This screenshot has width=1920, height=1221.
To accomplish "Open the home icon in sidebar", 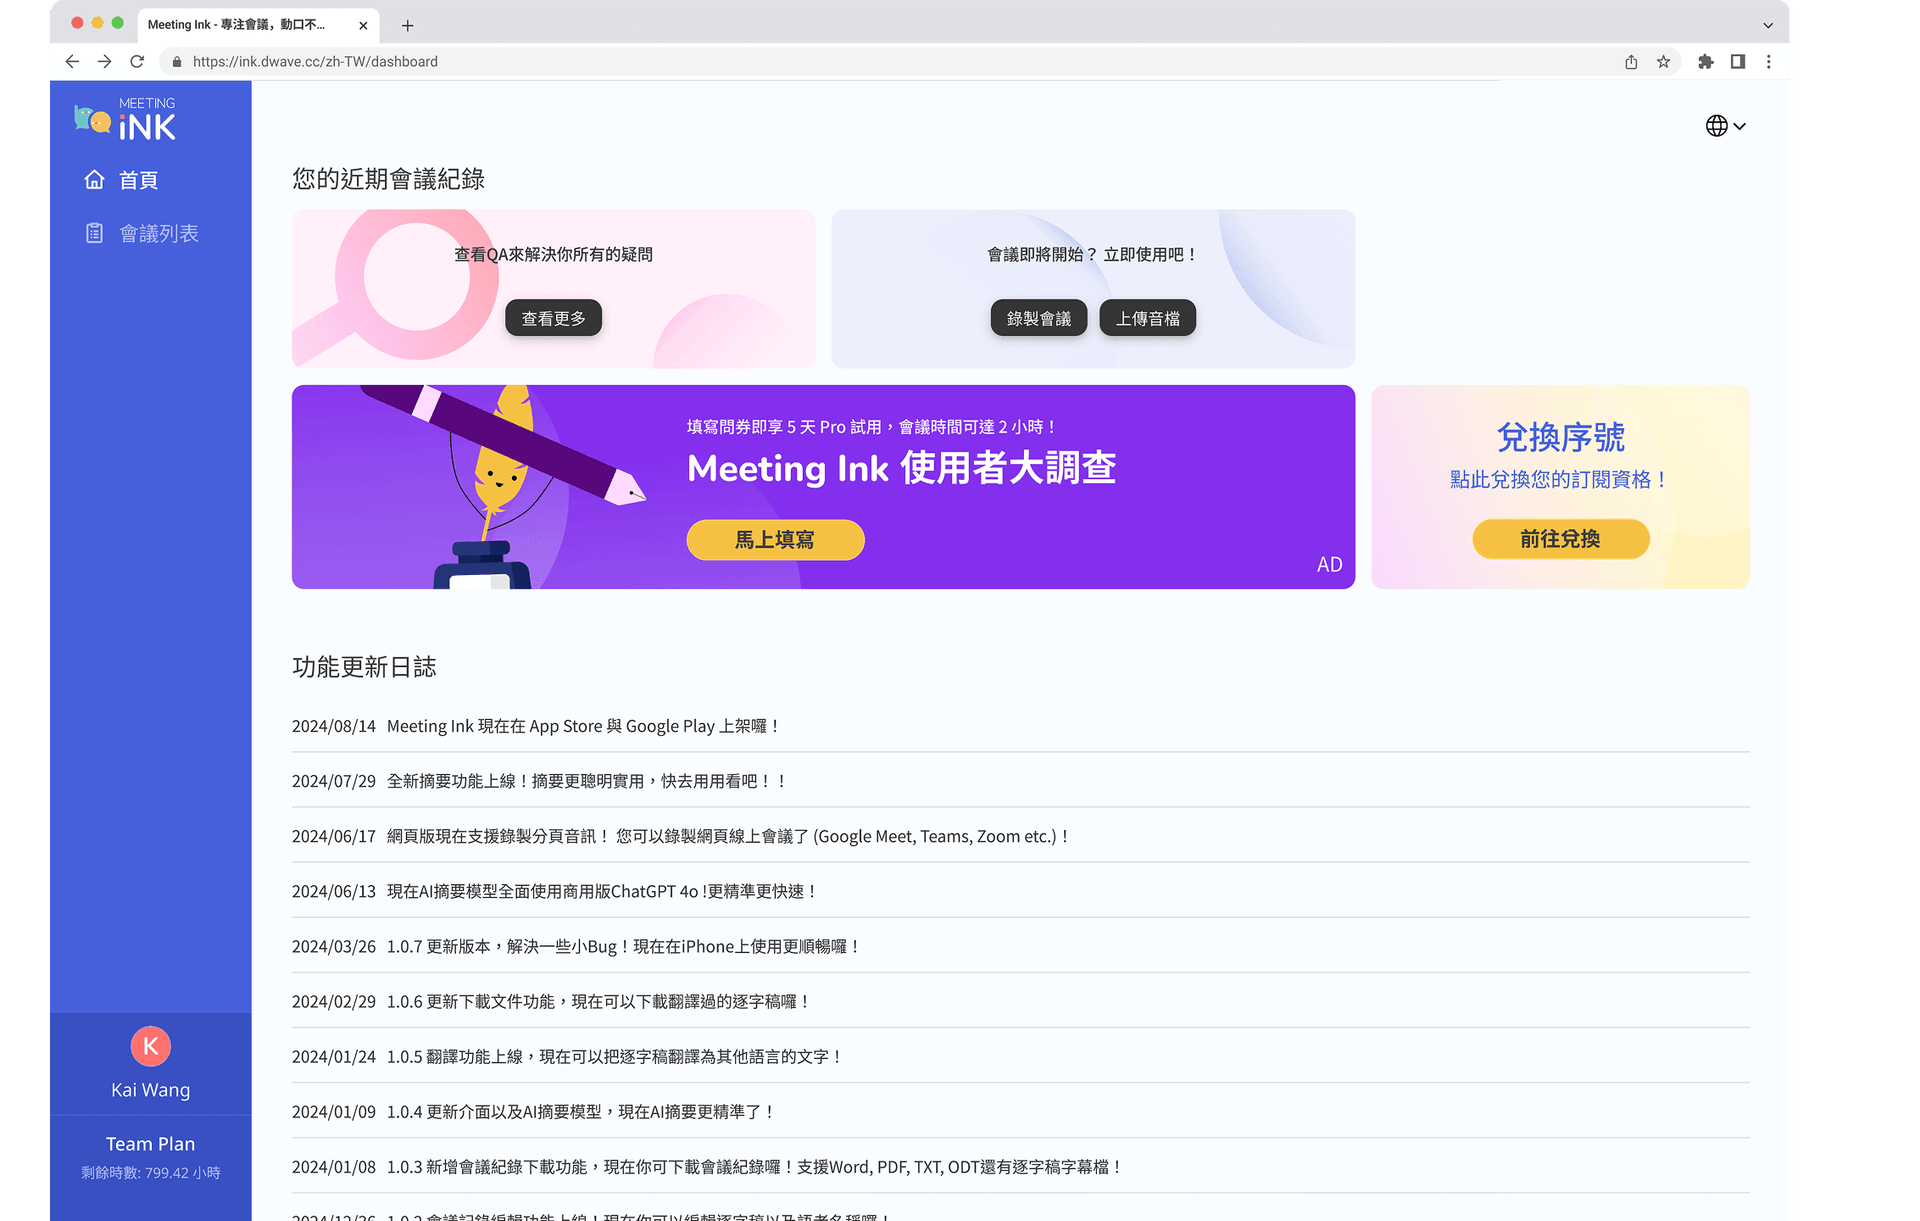I will tap(94, 180).
